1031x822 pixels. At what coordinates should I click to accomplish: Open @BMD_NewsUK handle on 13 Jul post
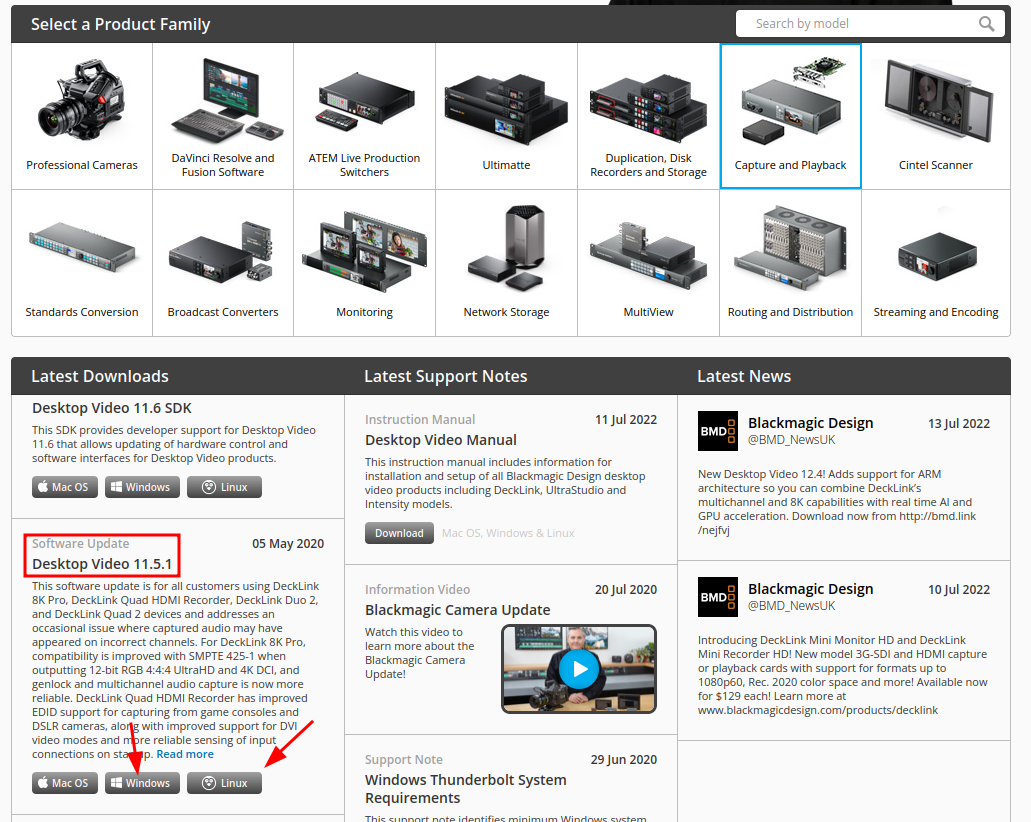pos(792,440)
